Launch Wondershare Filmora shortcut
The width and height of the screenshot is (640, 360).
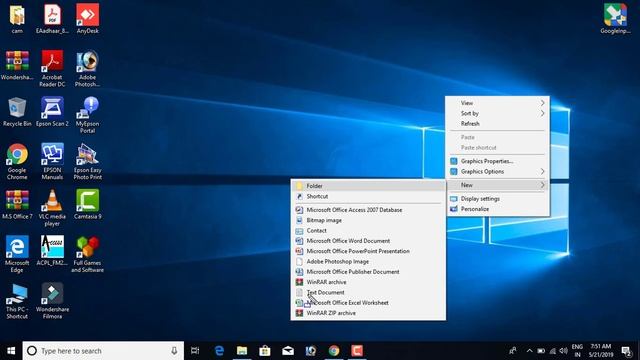(x=52, y=301)
